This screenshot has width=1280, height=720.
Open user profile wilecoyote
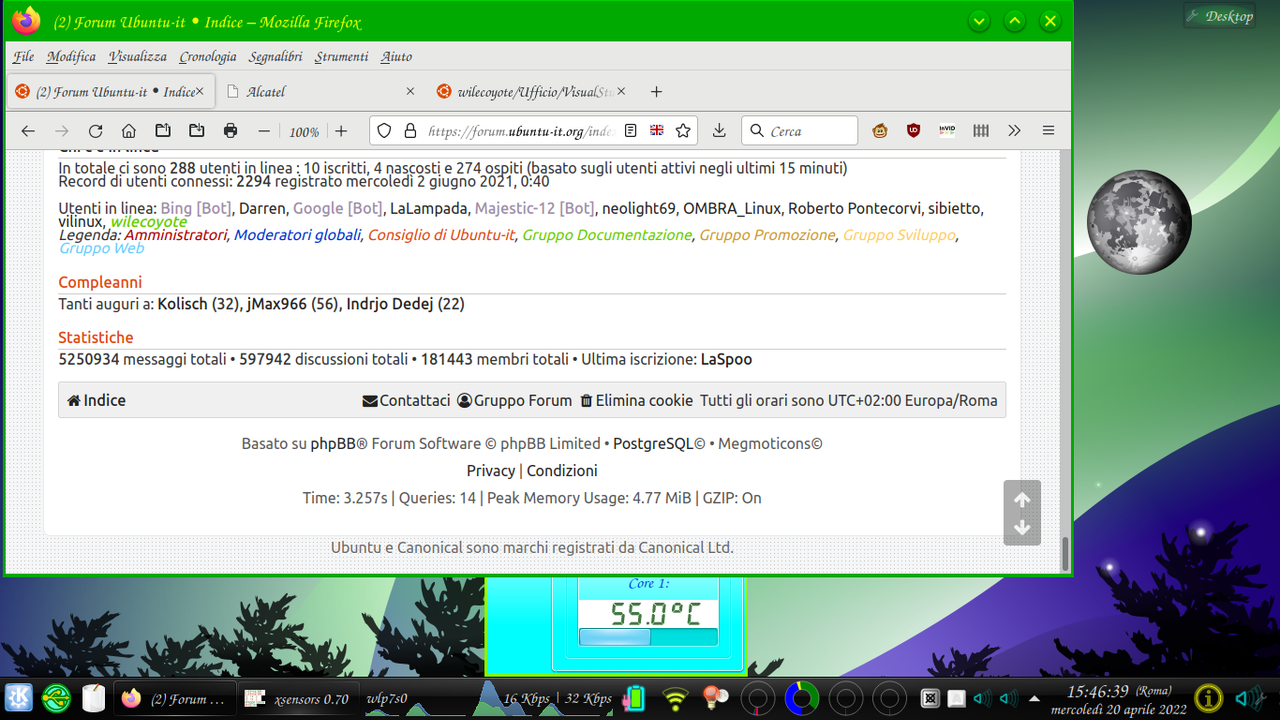coord(148,221)
